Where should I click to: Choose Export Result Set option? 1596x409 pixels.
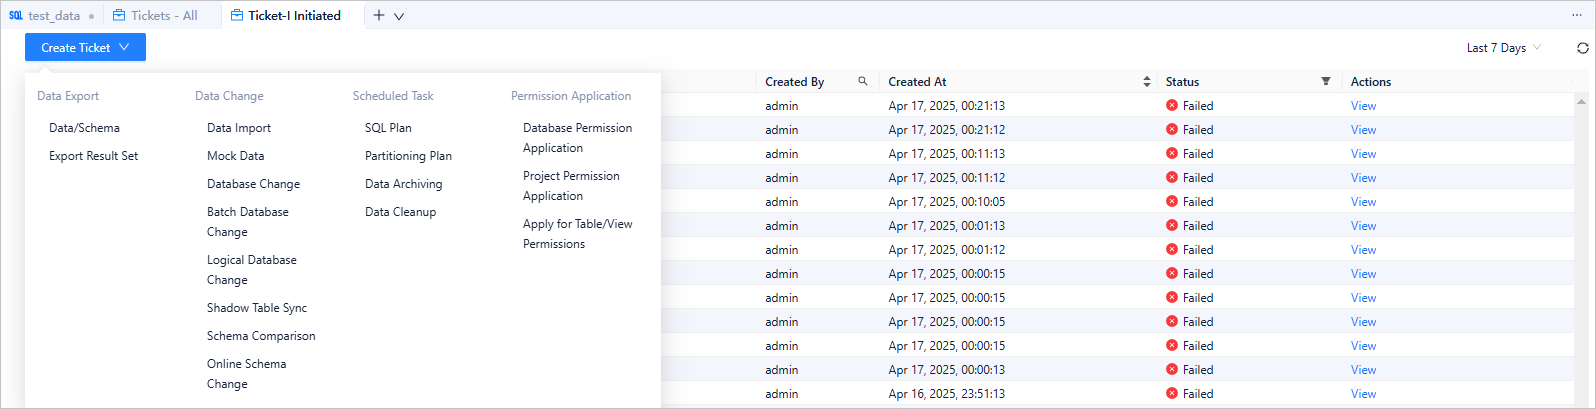click(93, 156)
